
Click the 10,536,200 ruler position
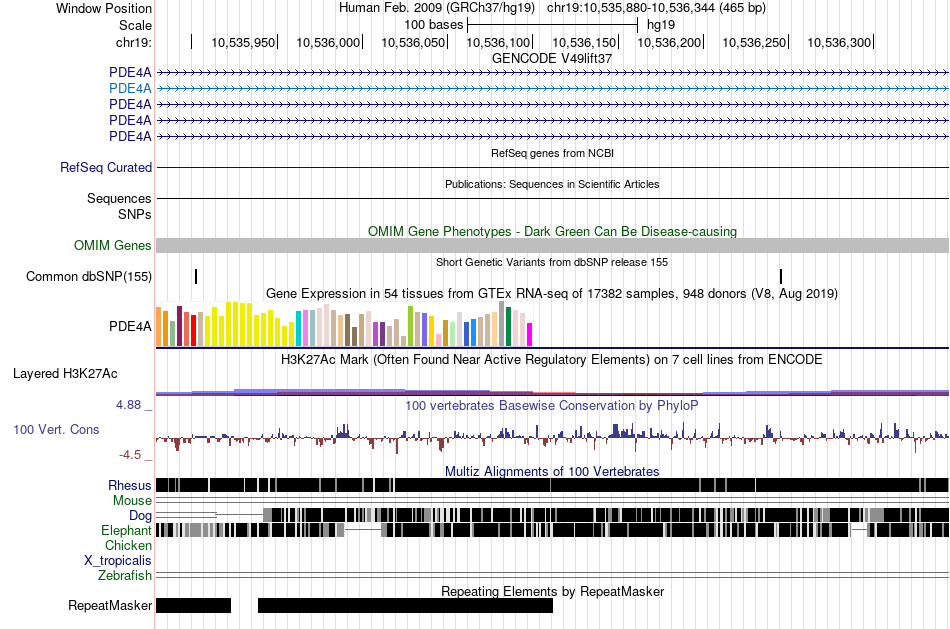[x=669, y=42]
